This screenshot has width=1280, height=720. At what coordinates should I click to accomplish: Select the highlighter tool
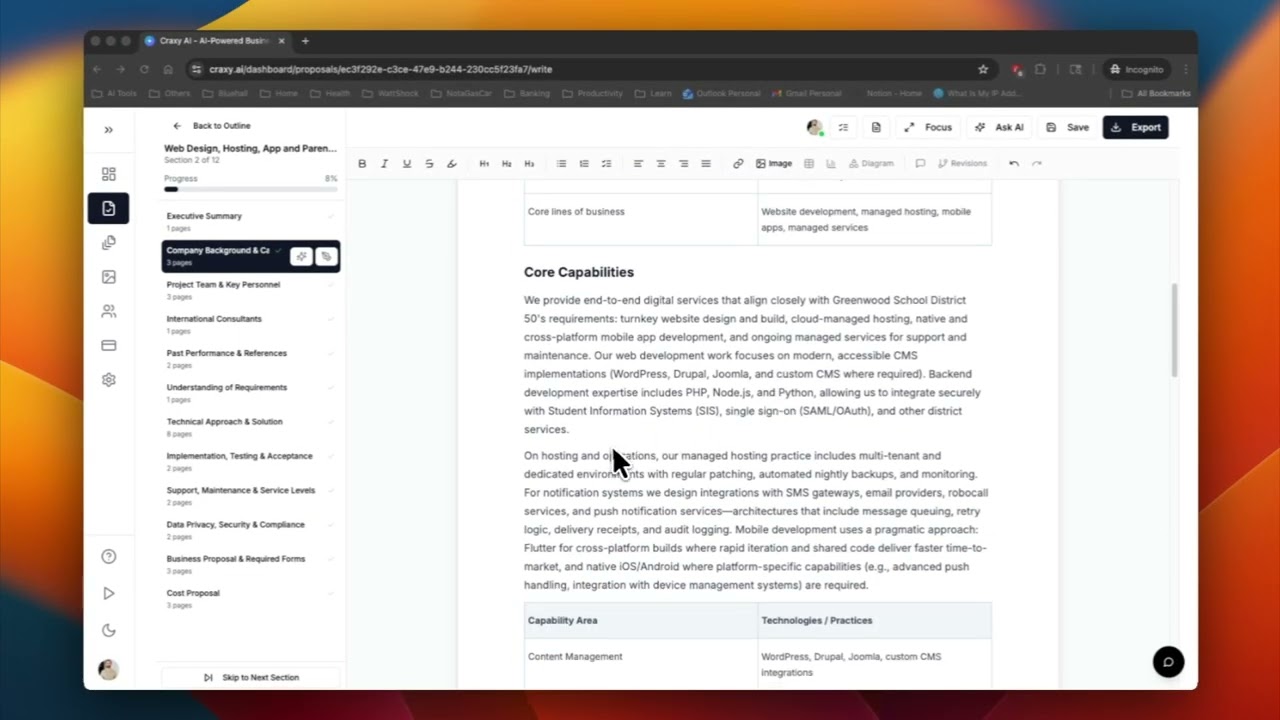pyautogui.click(x=451, y=164)
